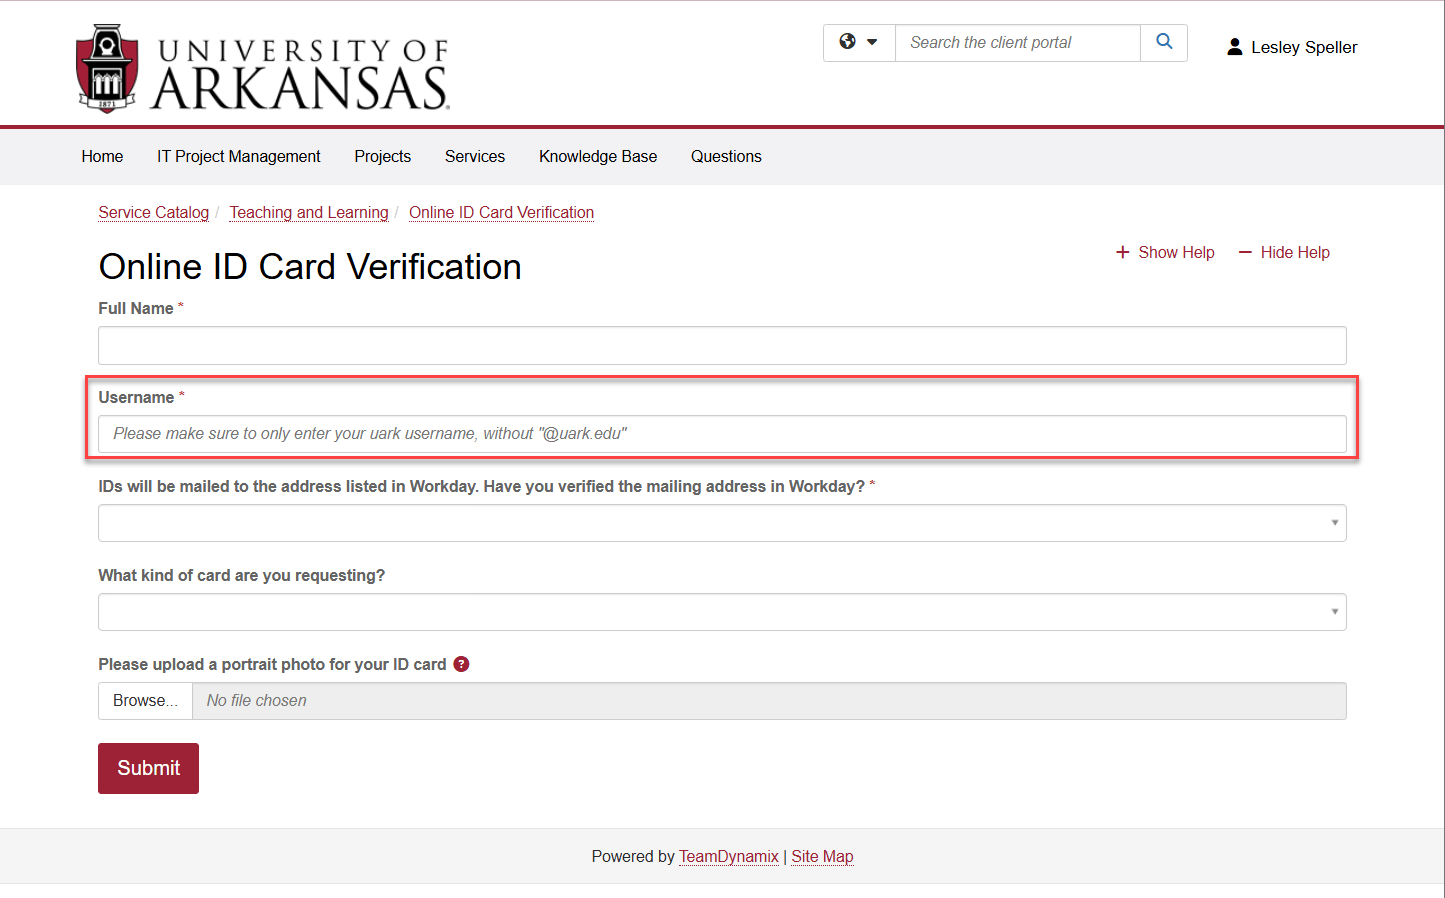The height and width of the screenshot is (898, 1445).
Task: Click the University of Arkansas logo
Action: click(x=263, y=68)
